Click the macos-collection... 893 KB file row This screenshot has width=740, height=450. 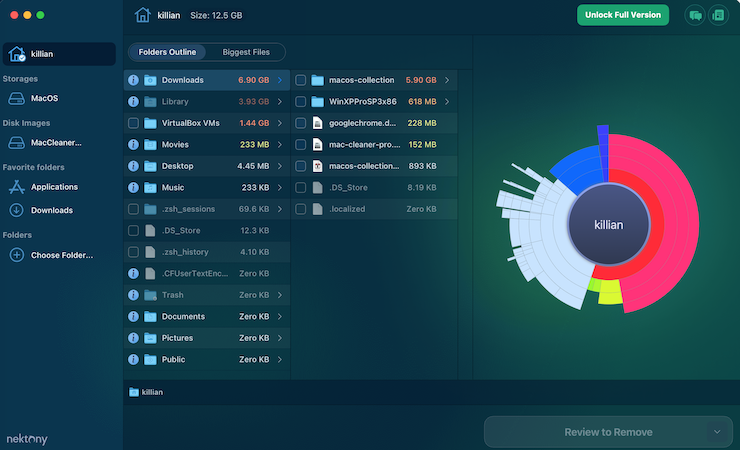click(374, 166)
